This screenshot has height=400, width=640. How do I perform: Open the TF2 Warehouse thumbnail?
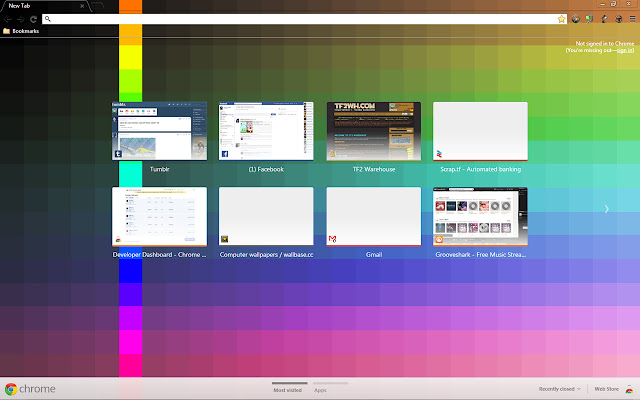(x=373, y=131)
